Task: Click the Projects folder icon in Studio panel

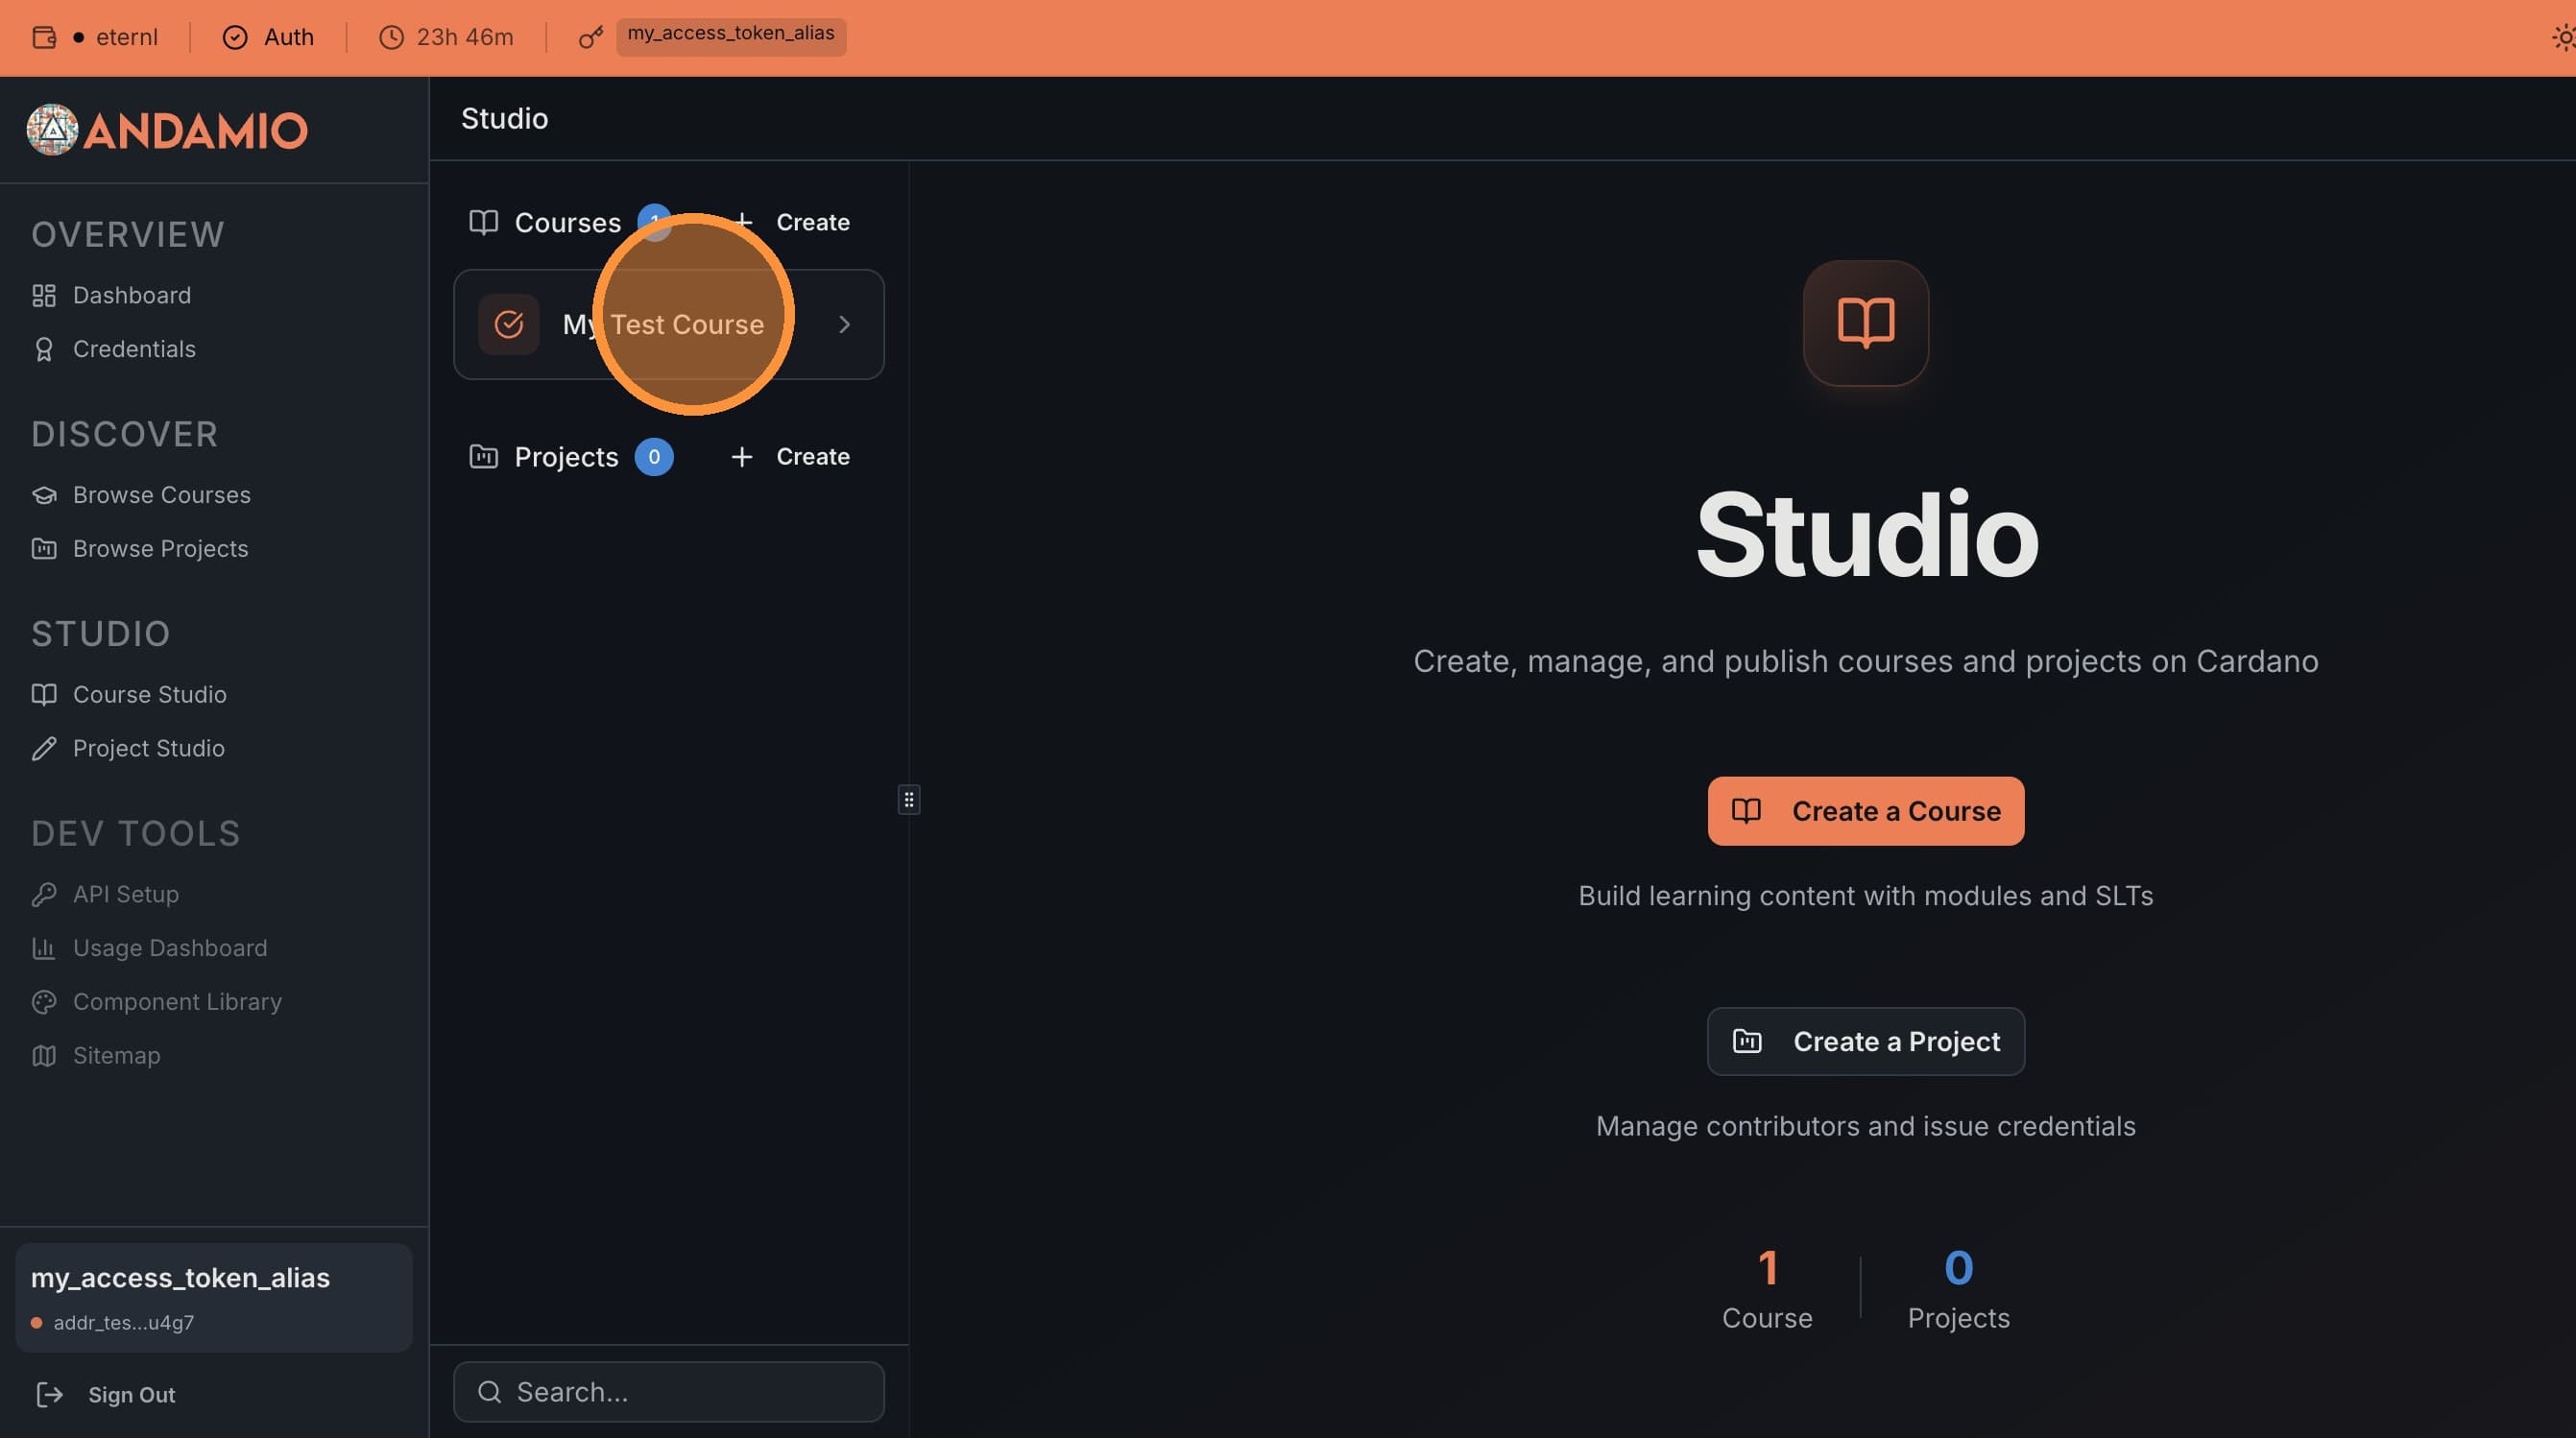Action: (483, 457)
